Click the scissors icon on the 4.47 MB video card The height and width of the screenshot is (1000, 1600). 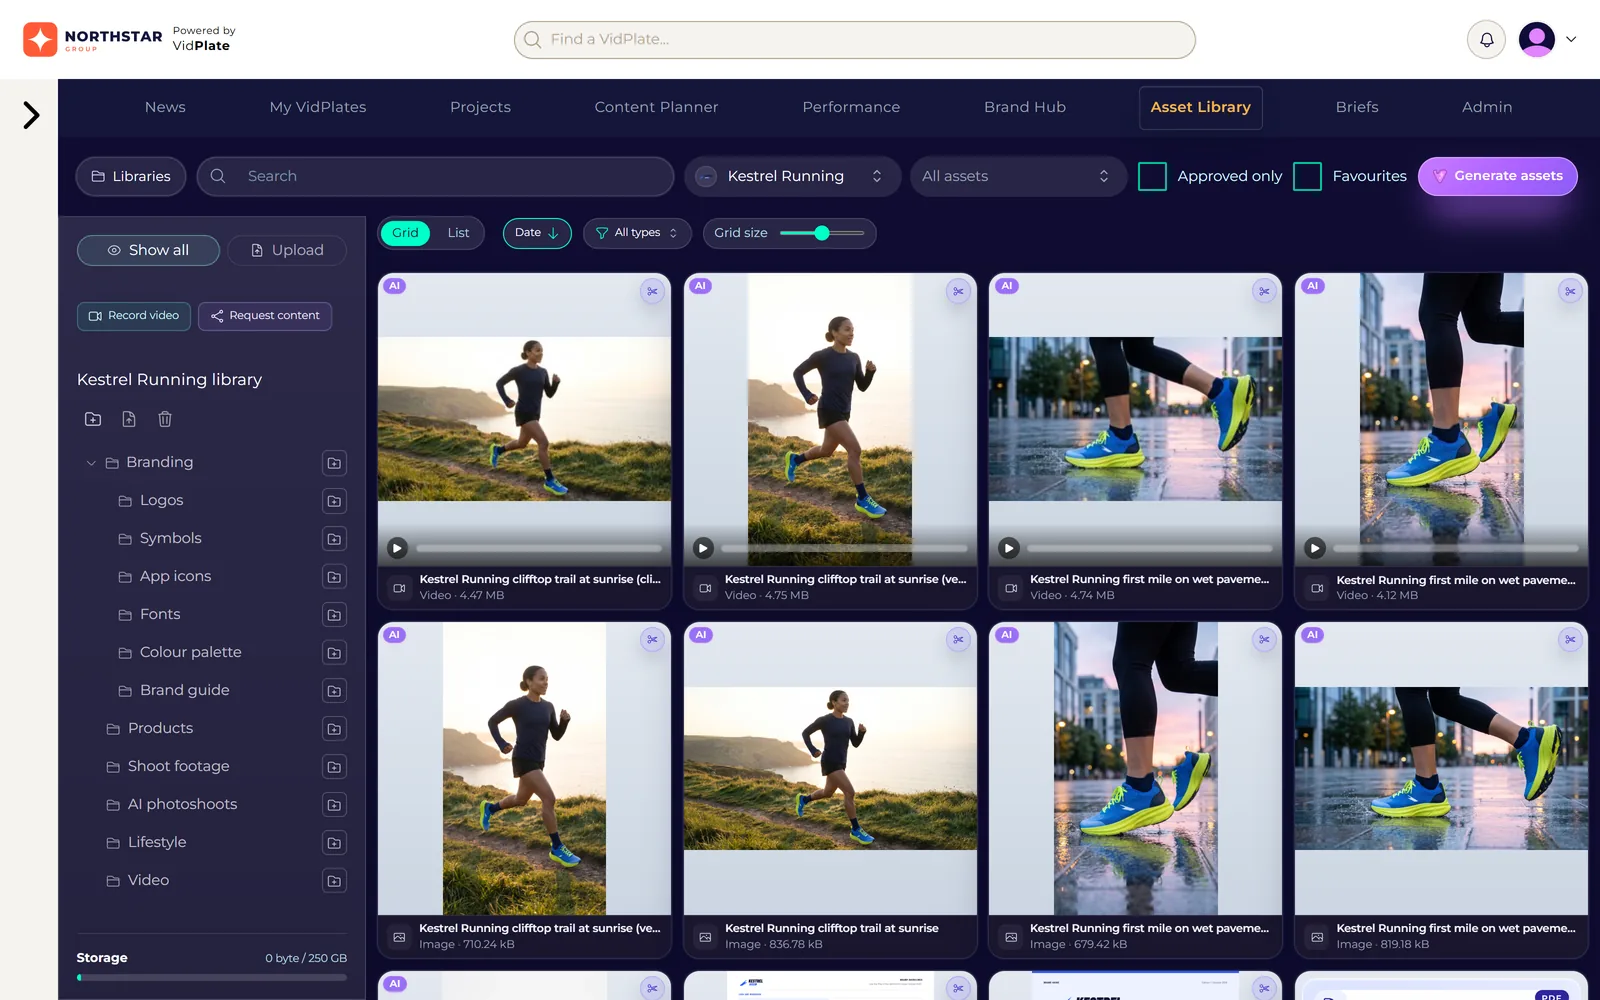(652, 291)
